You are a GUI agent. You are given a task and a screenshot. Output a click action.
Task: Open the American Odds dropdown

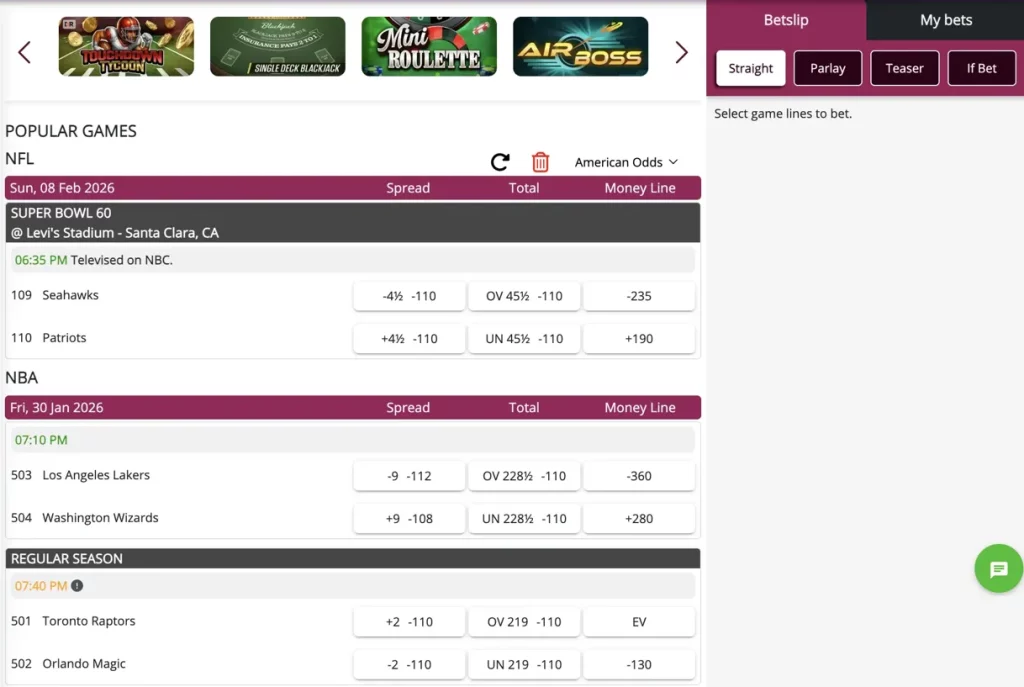click(x=626, y=161)
